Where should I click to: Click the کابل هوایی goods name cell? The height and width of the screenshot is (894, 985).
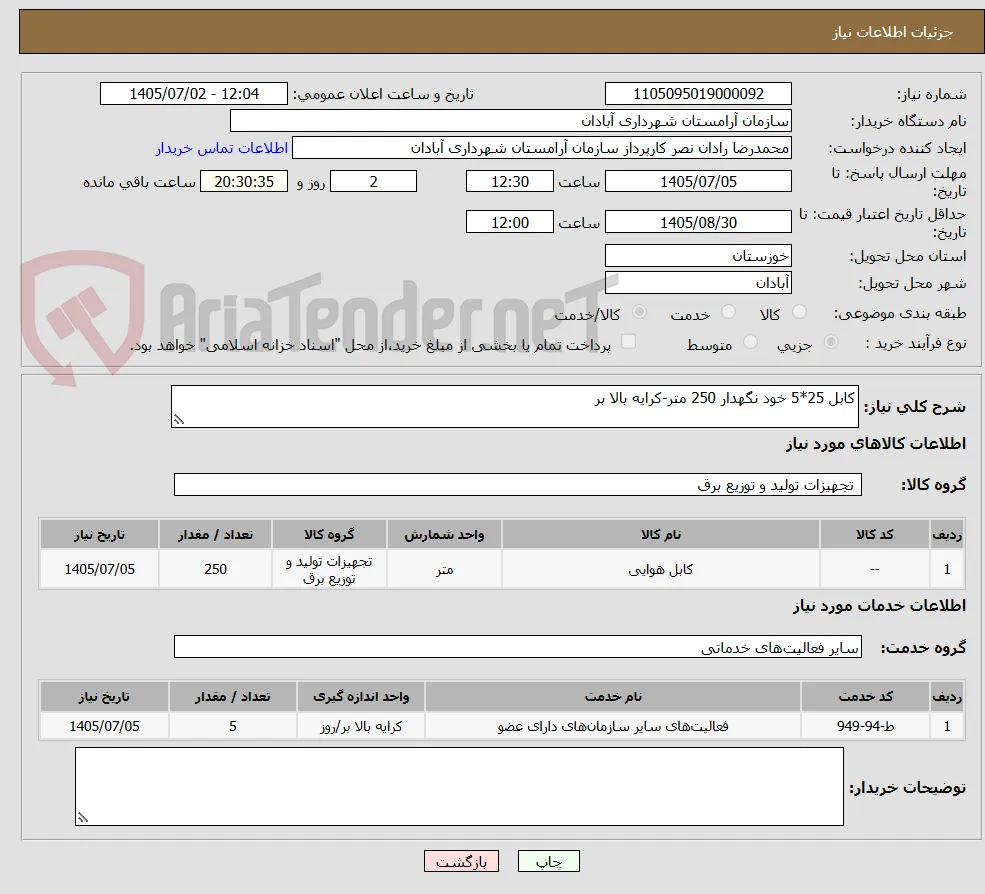(x=661, y=569)
